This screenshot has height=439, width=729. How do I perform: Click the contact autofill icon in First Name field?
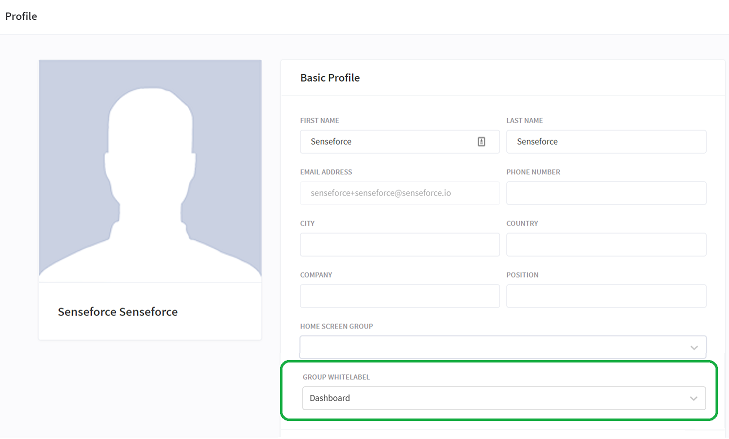(x=481, y=142)
